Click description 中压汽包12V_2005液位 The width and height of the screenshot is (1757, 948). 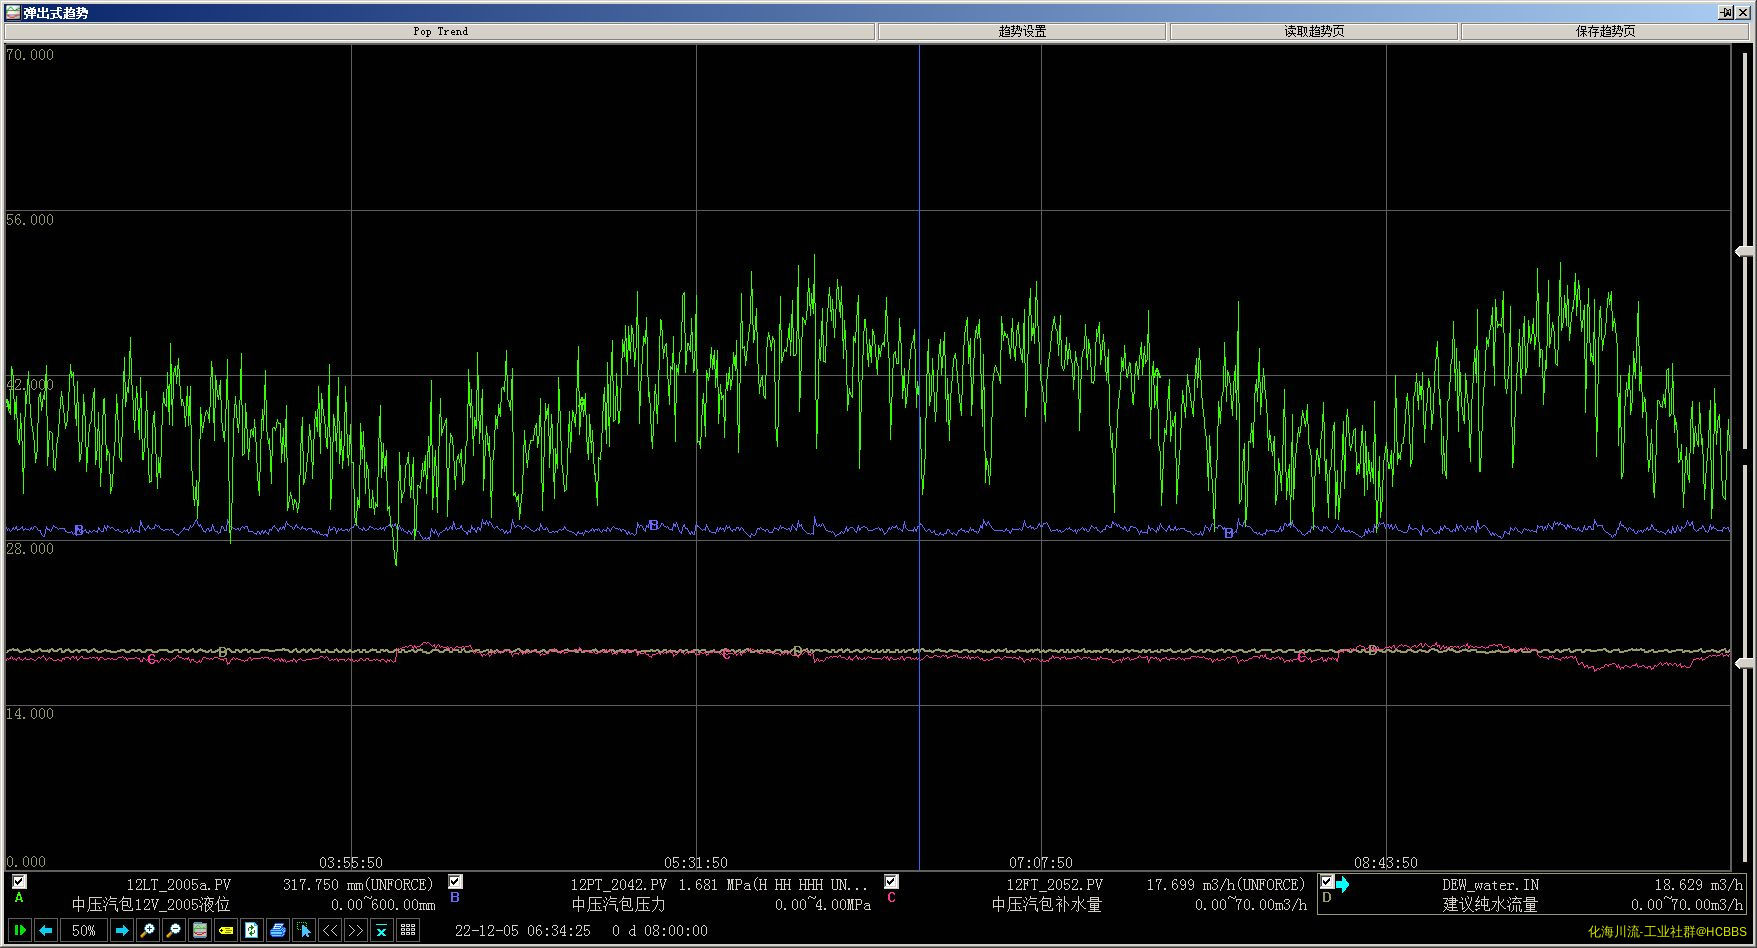(151, 905)
